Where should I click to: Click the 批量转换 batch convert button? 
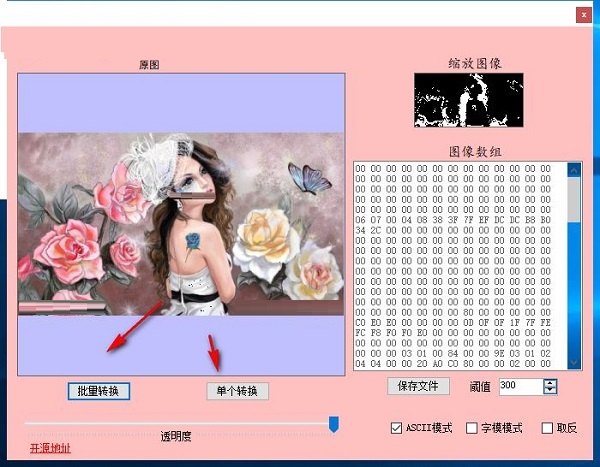pos(99,391)
